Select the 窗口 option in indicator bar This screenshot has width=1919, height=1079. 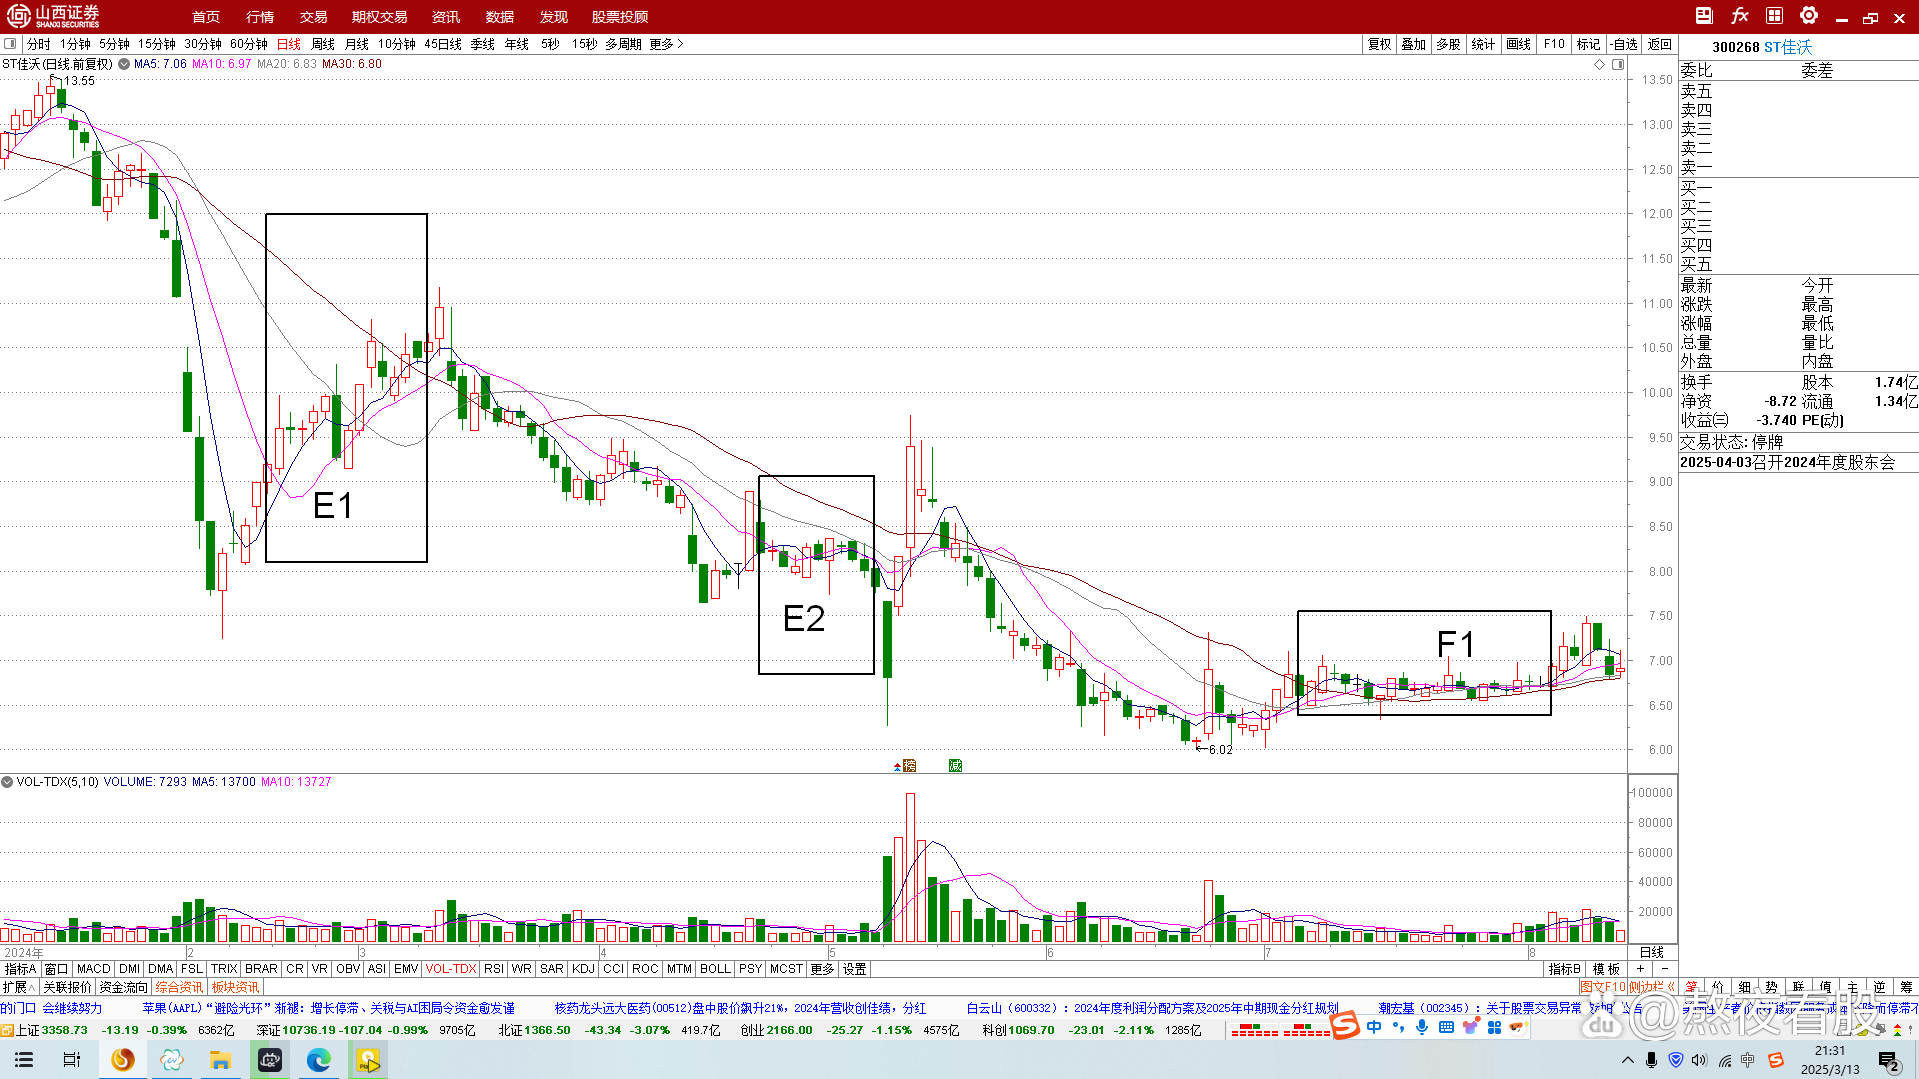click(56, 969)
